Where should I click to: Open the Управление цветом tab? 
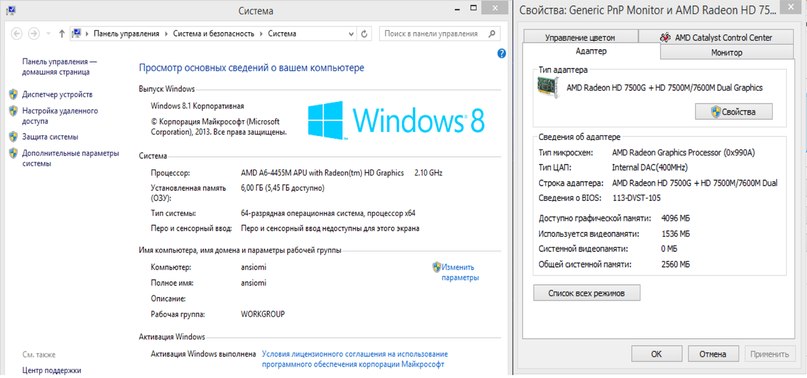pos(580,38)
